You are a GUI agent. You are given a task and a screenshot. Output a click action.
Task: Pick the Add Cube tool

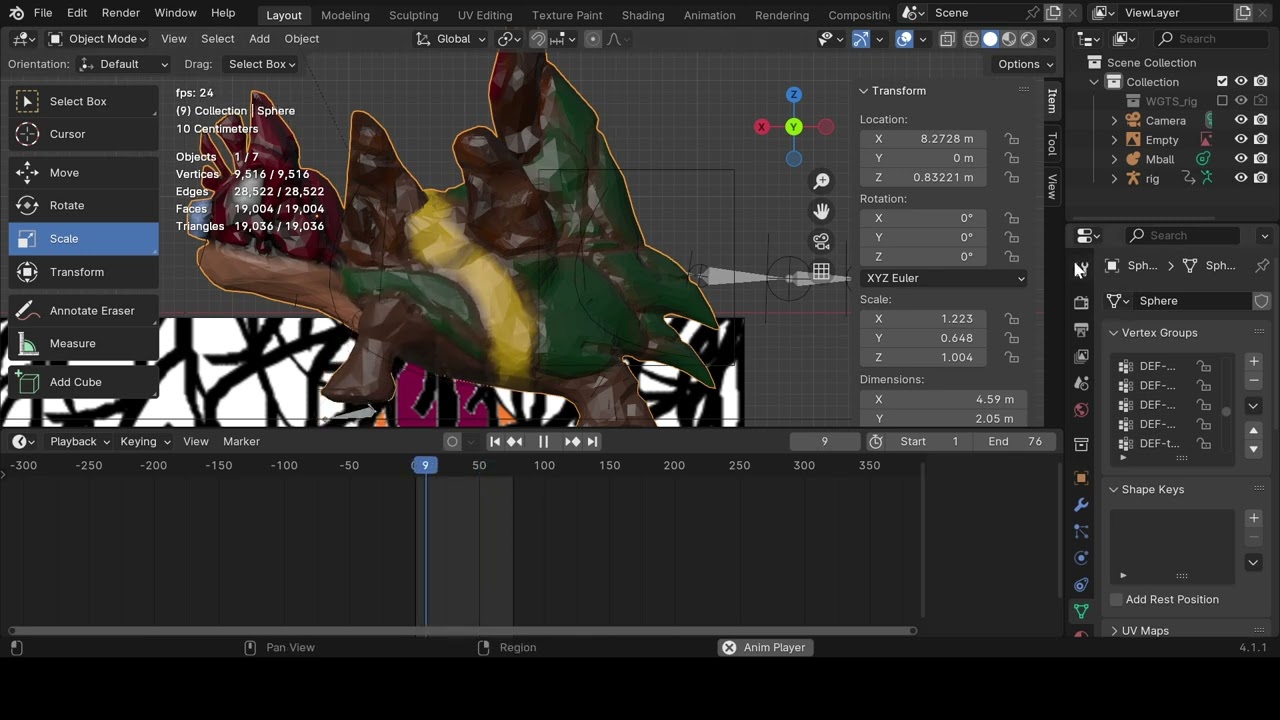(83, 382)
